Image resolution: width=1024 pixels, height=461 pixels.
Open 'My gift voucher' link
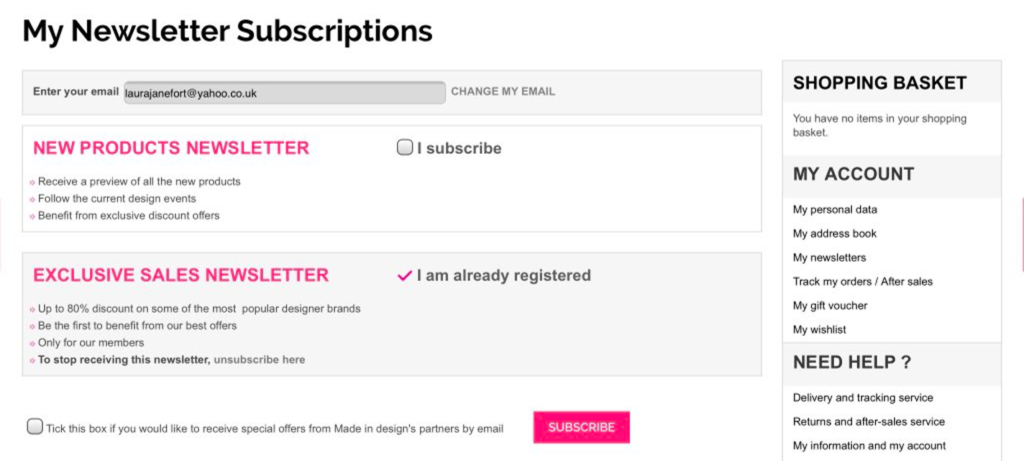(830, 306)
